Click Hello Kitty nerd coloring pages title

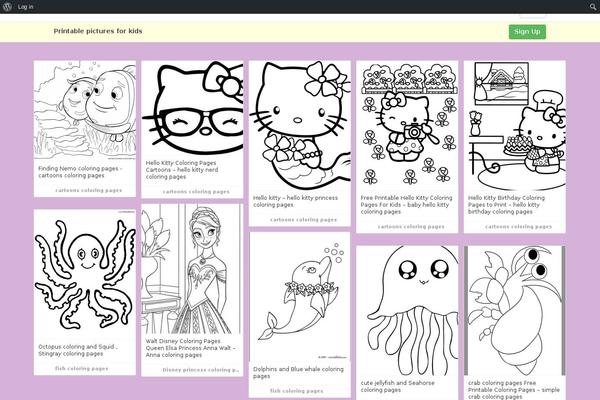click(x=182, y=170)
